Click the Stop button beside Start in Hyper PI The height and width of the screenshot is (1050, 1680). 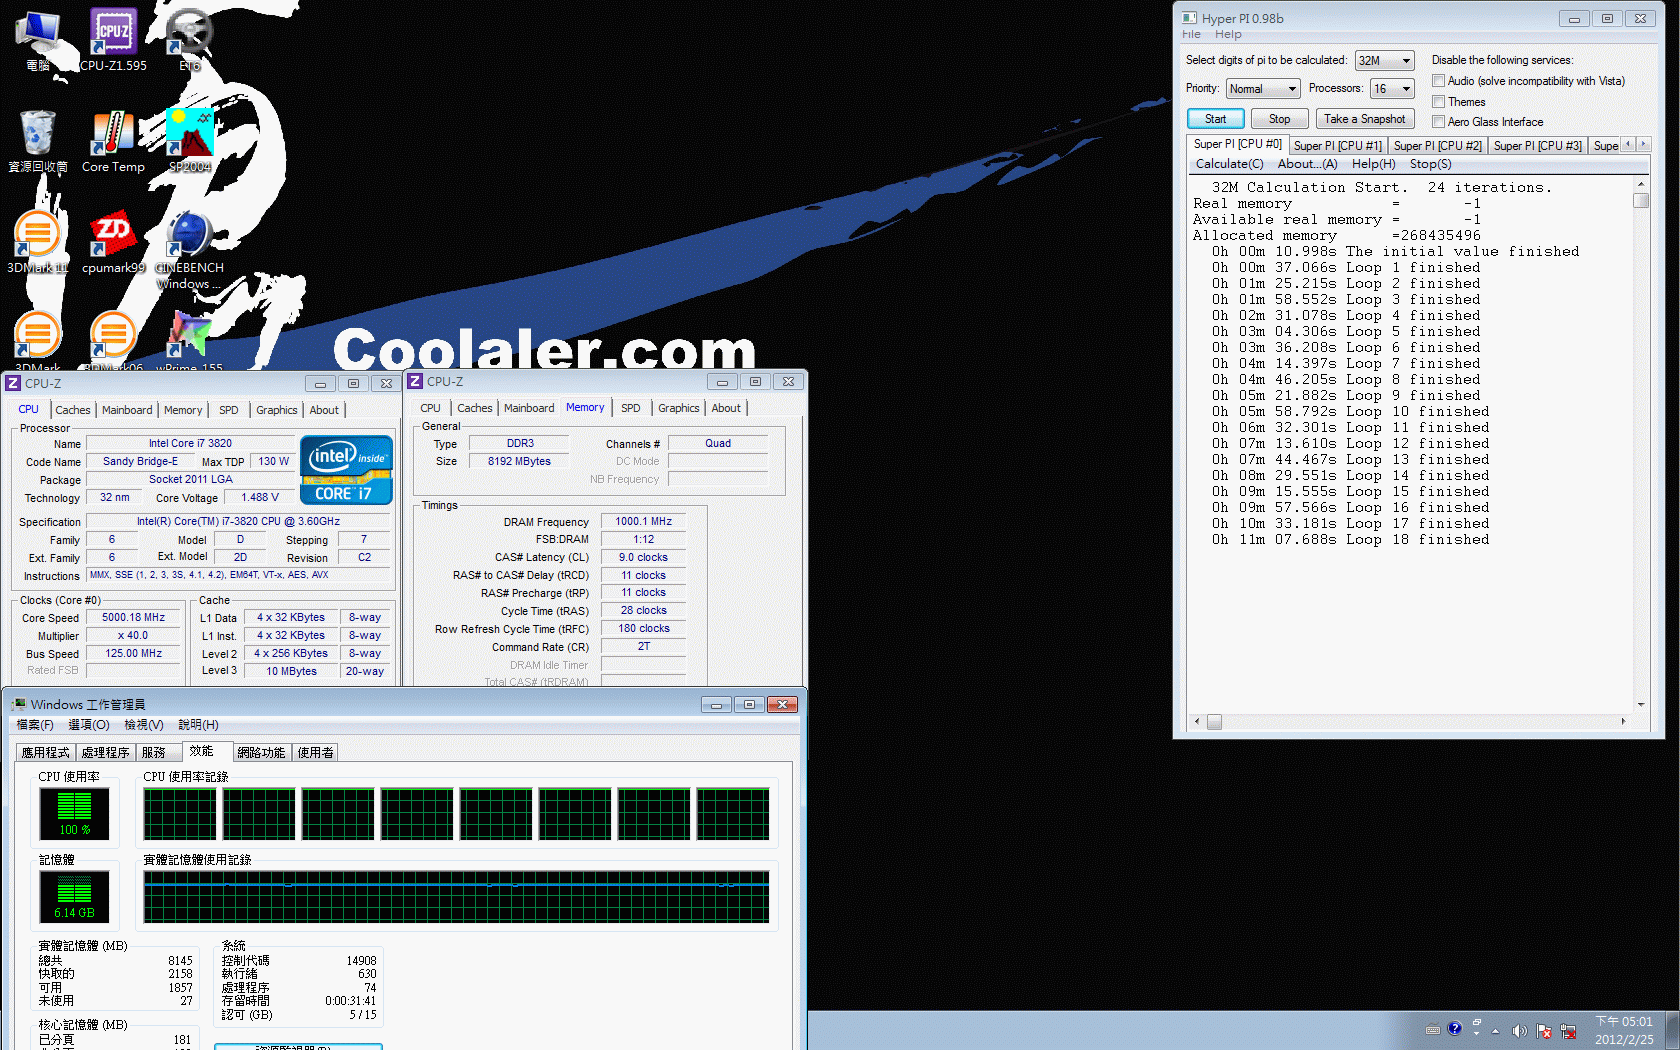(x=1279, y=119)
